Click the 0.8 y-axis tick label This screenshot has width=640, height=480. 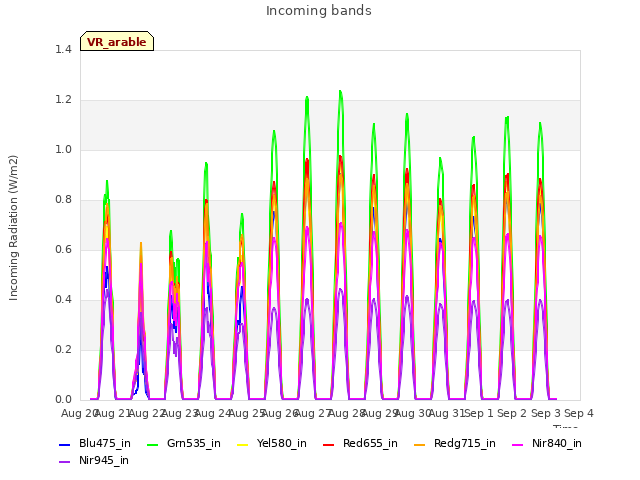pyautogui.click(x=63, y=200)
